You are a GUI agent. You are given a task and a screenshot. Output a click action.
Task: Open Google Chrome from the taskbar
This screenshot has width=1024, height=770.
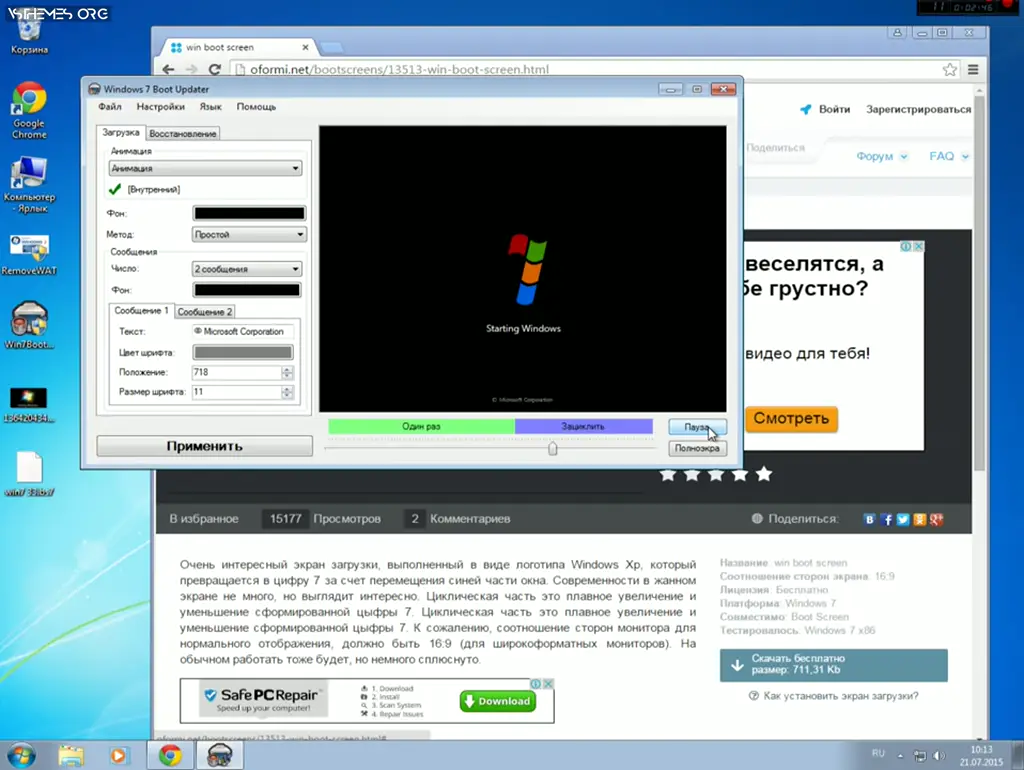pos(169,755)
